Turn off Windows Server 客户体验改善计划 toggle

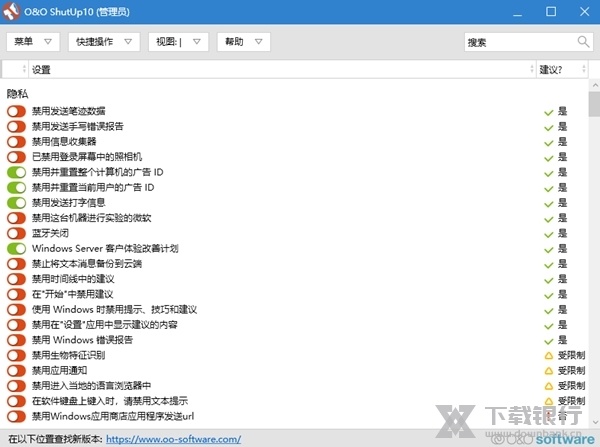16,248
